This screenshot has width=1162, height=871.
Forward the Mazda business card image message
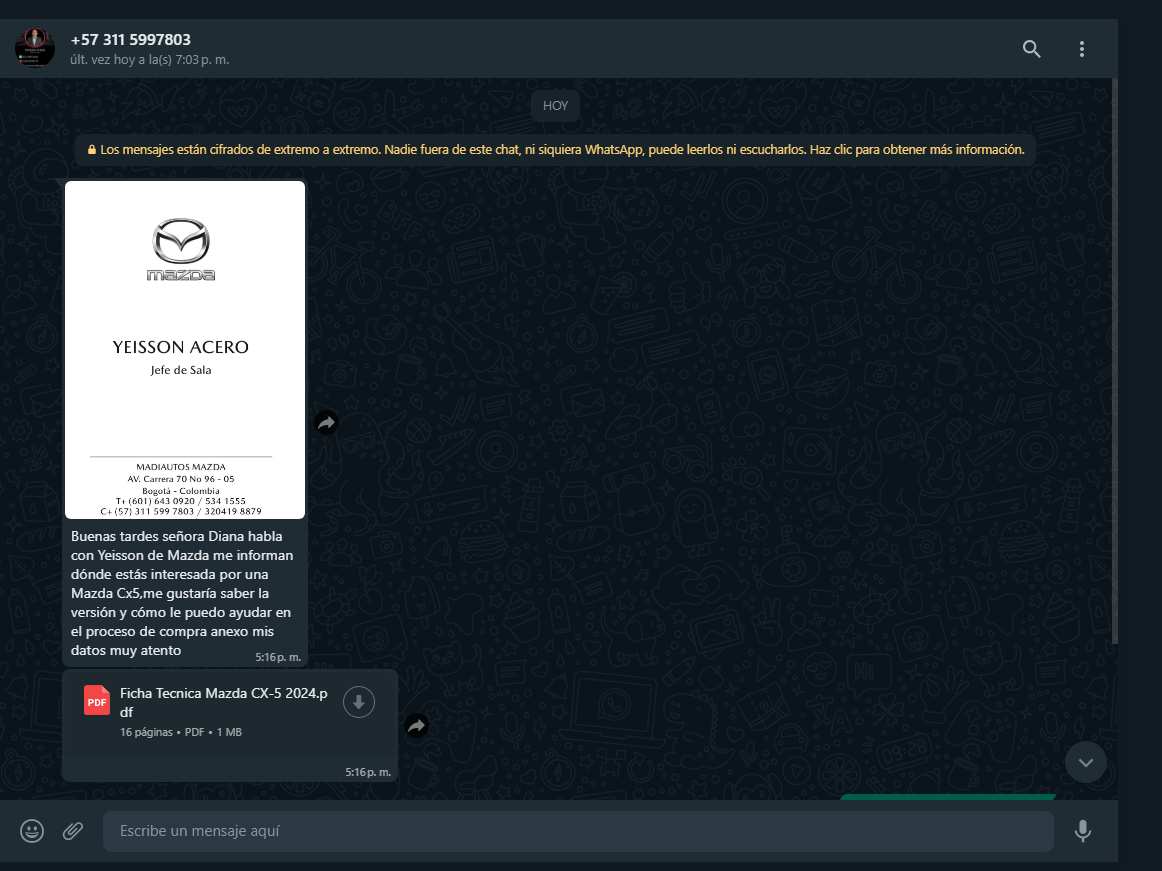pos(326,423)
